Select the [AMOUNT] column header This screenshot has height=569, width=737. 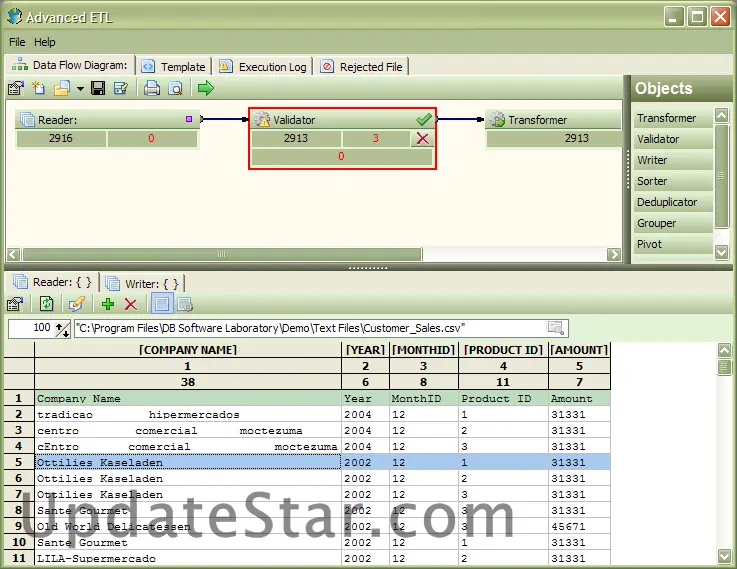pos(579,350)
